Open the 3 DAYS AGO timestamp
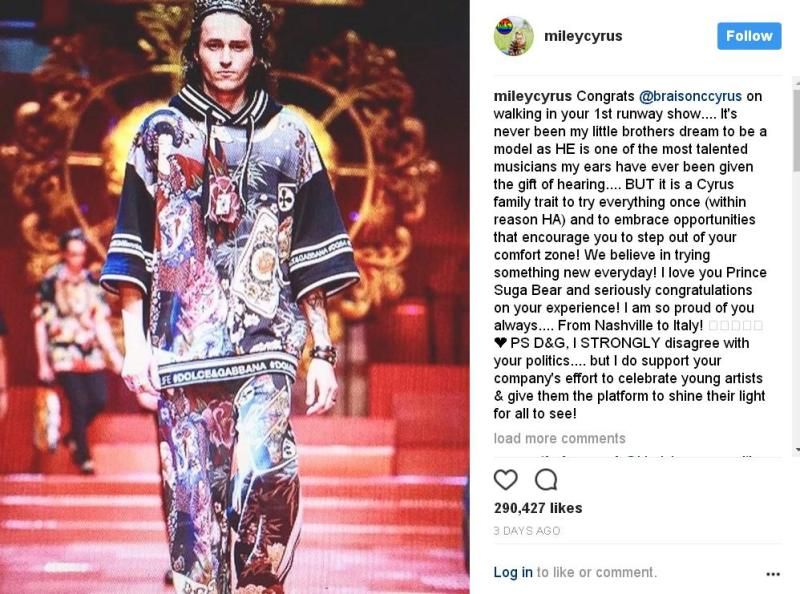Image resolution: width=800 pixels, height=594 pixels. (x=527, y=531)
